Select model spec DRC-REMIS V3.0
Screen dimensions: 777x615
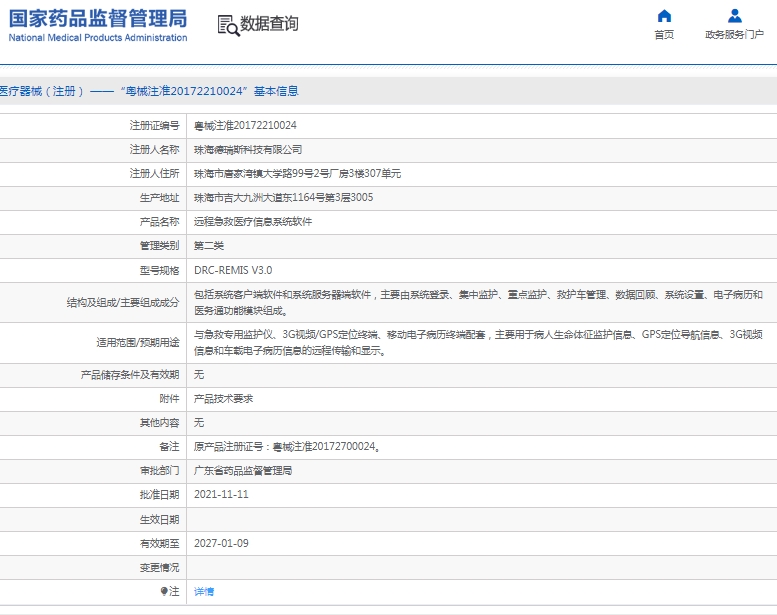[233, 270]
